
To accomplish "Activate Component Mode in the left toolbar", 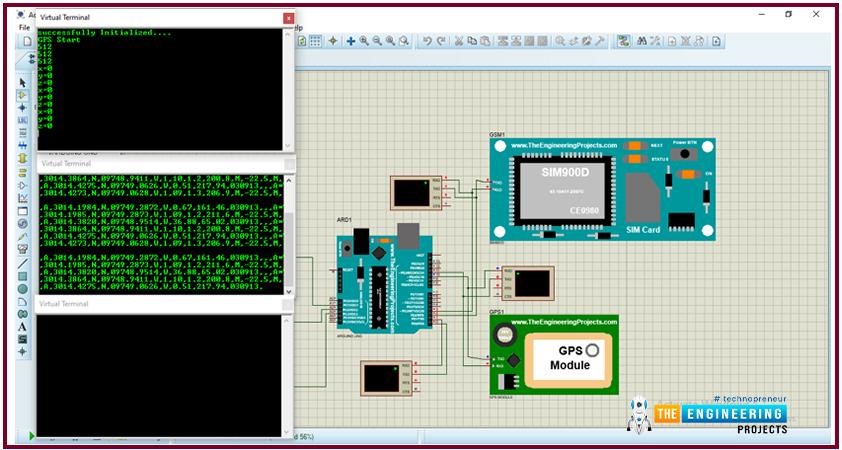I will point(23,95).
